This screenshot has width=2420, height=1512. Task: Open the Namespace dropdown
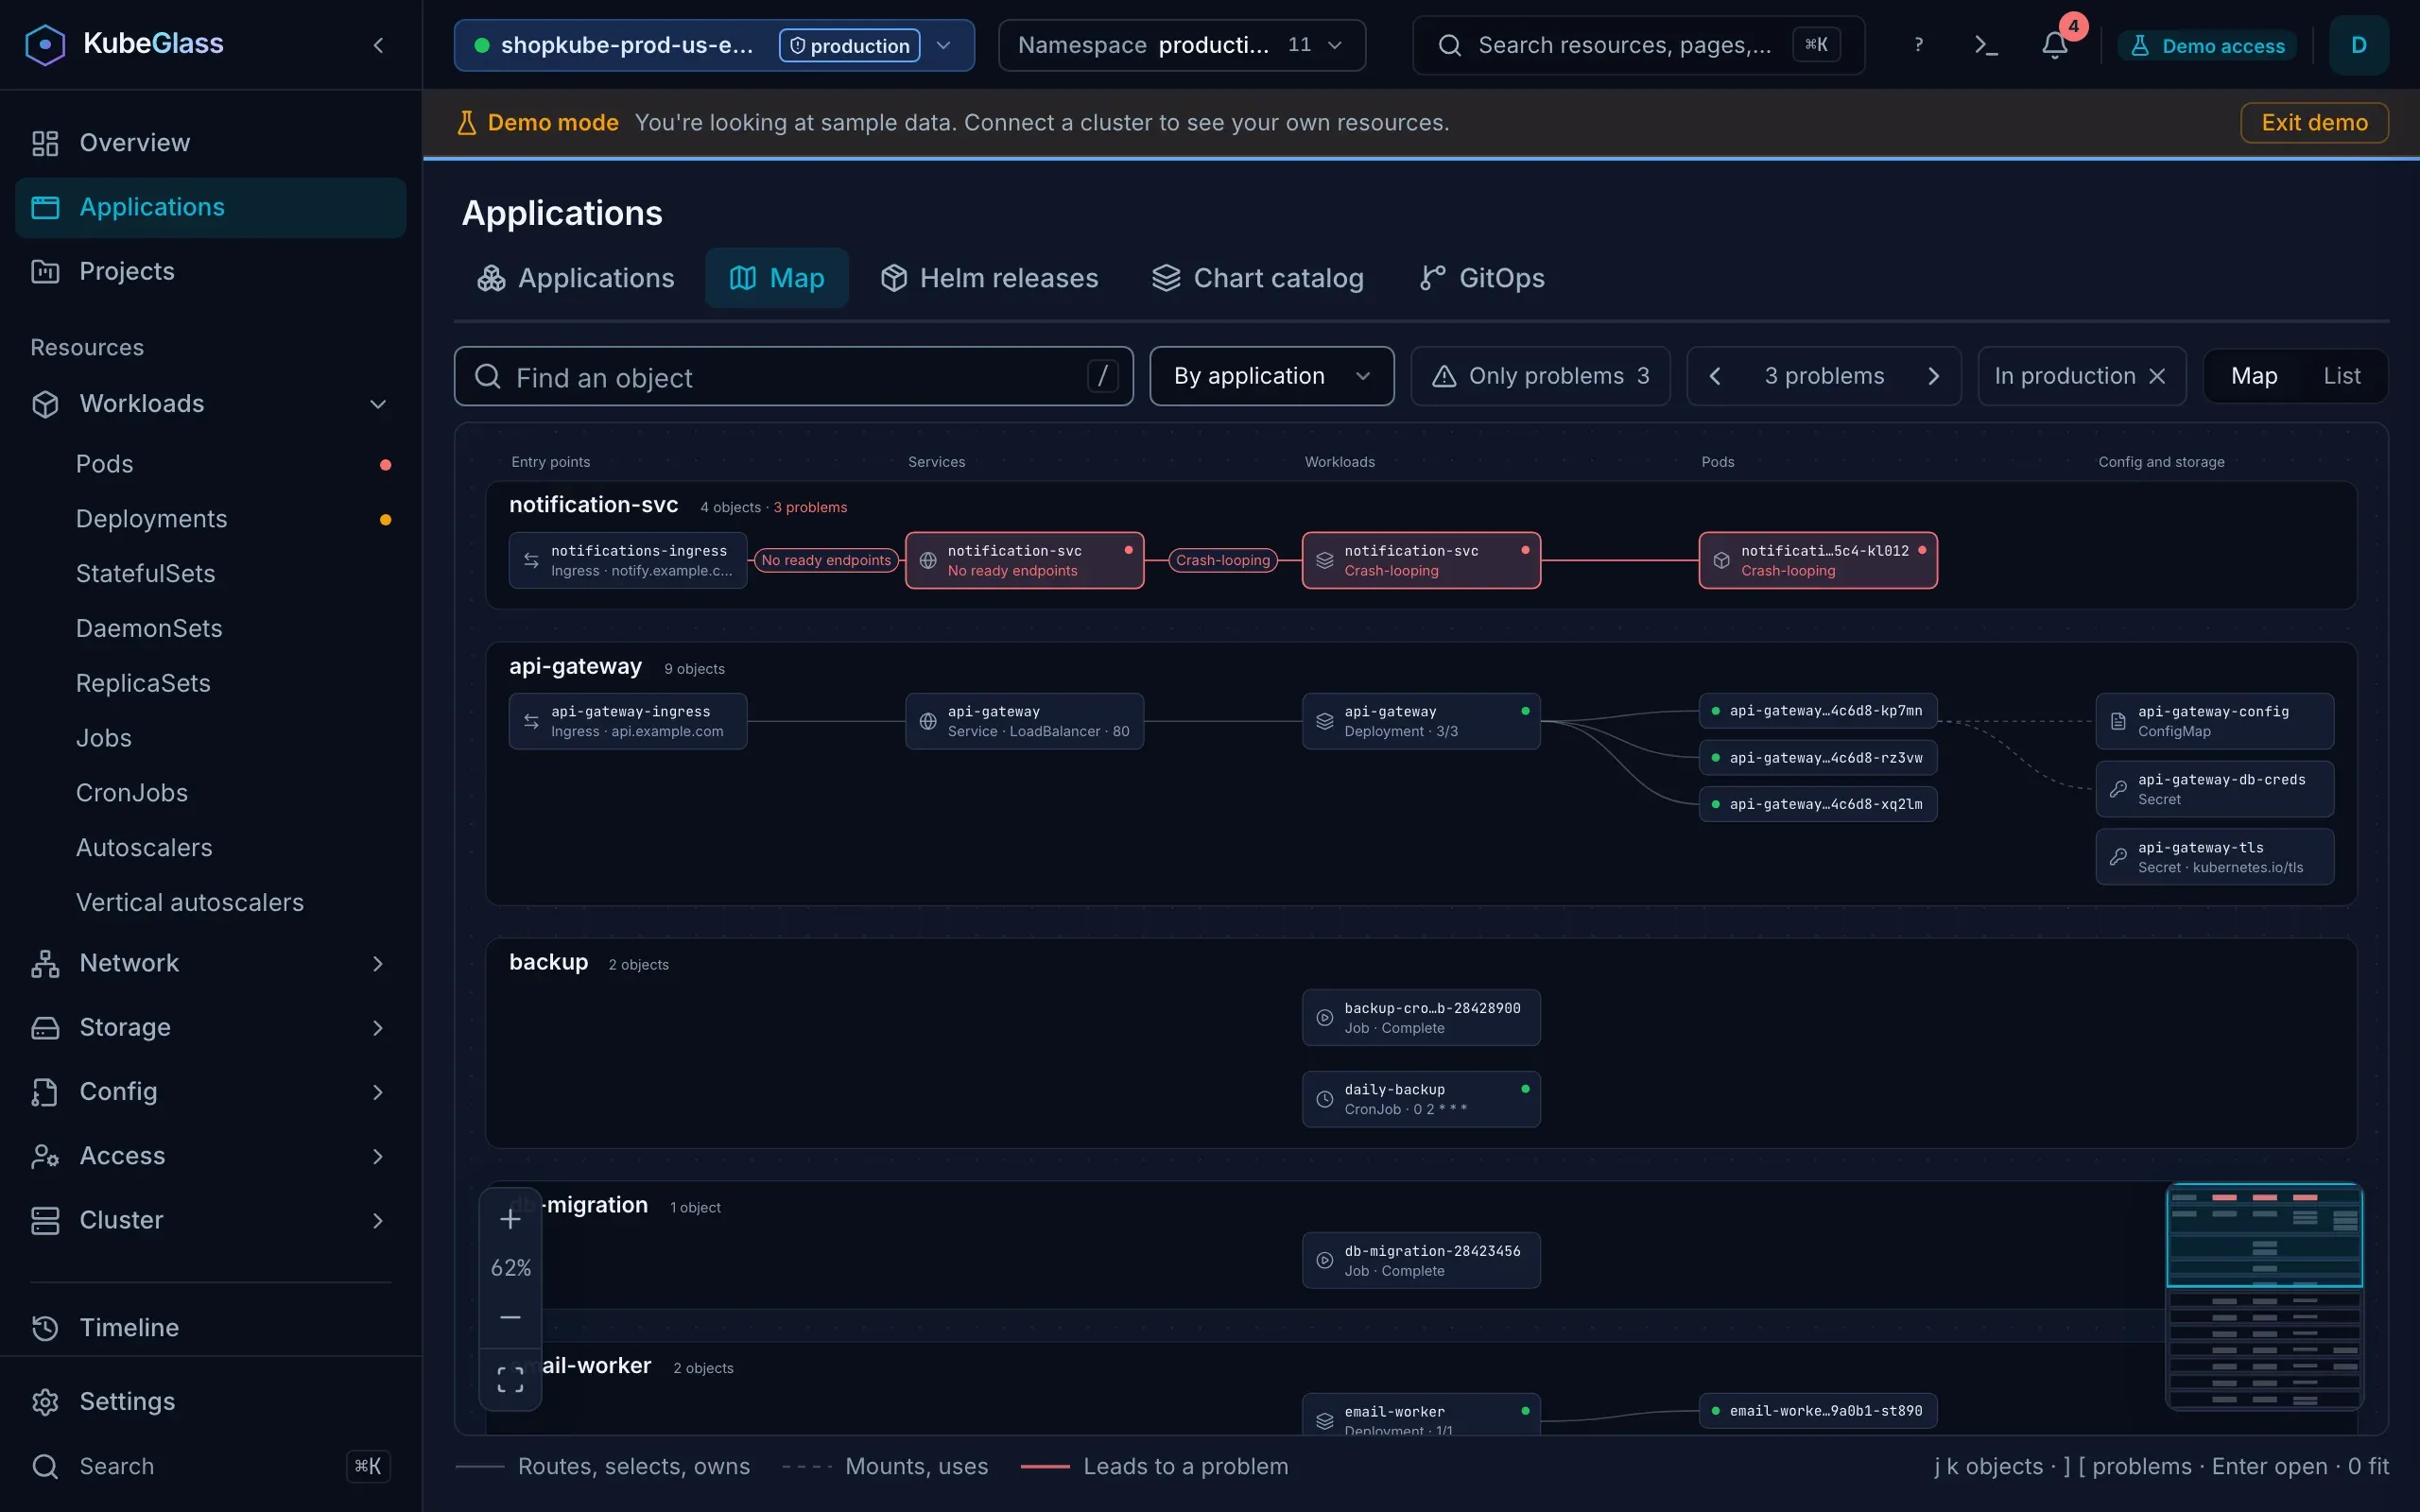point(1182,45)
